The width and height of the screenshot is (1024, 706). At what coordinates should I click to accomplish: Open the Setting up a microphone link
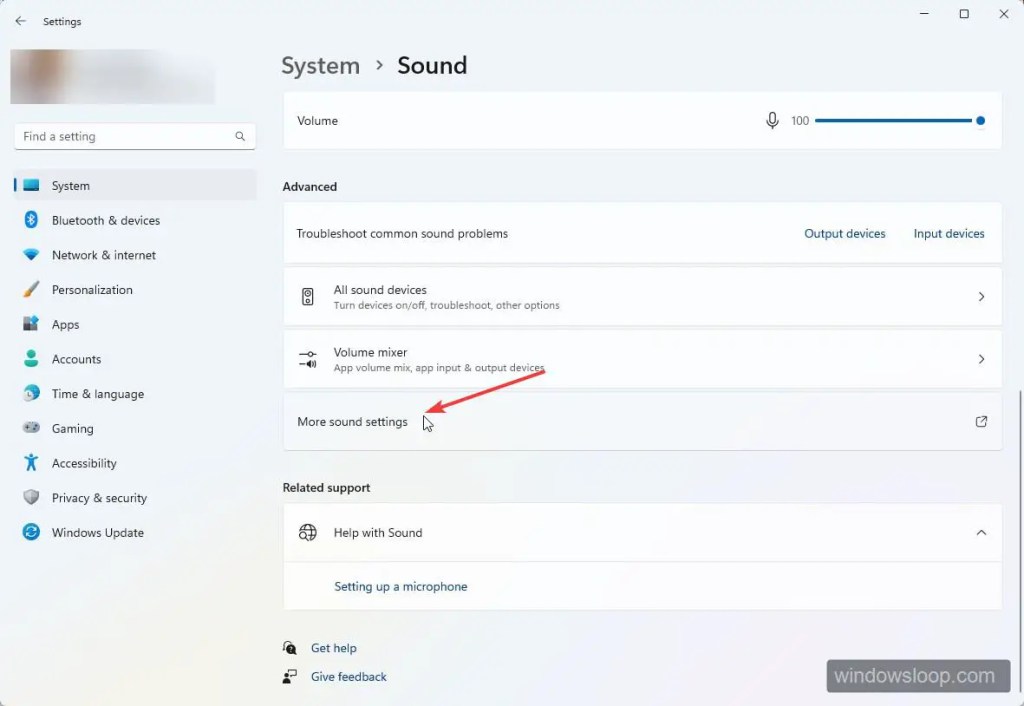[400, 587]
